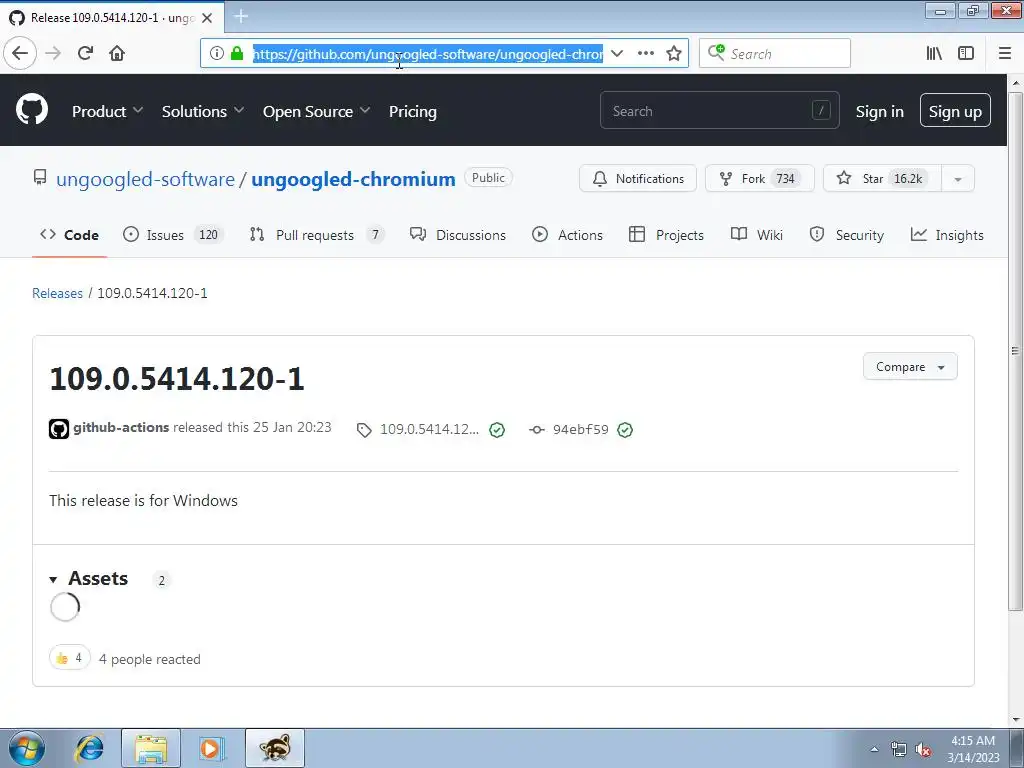
Task: Bookmark this page with star icon
Action: click(x=674, y=53)
